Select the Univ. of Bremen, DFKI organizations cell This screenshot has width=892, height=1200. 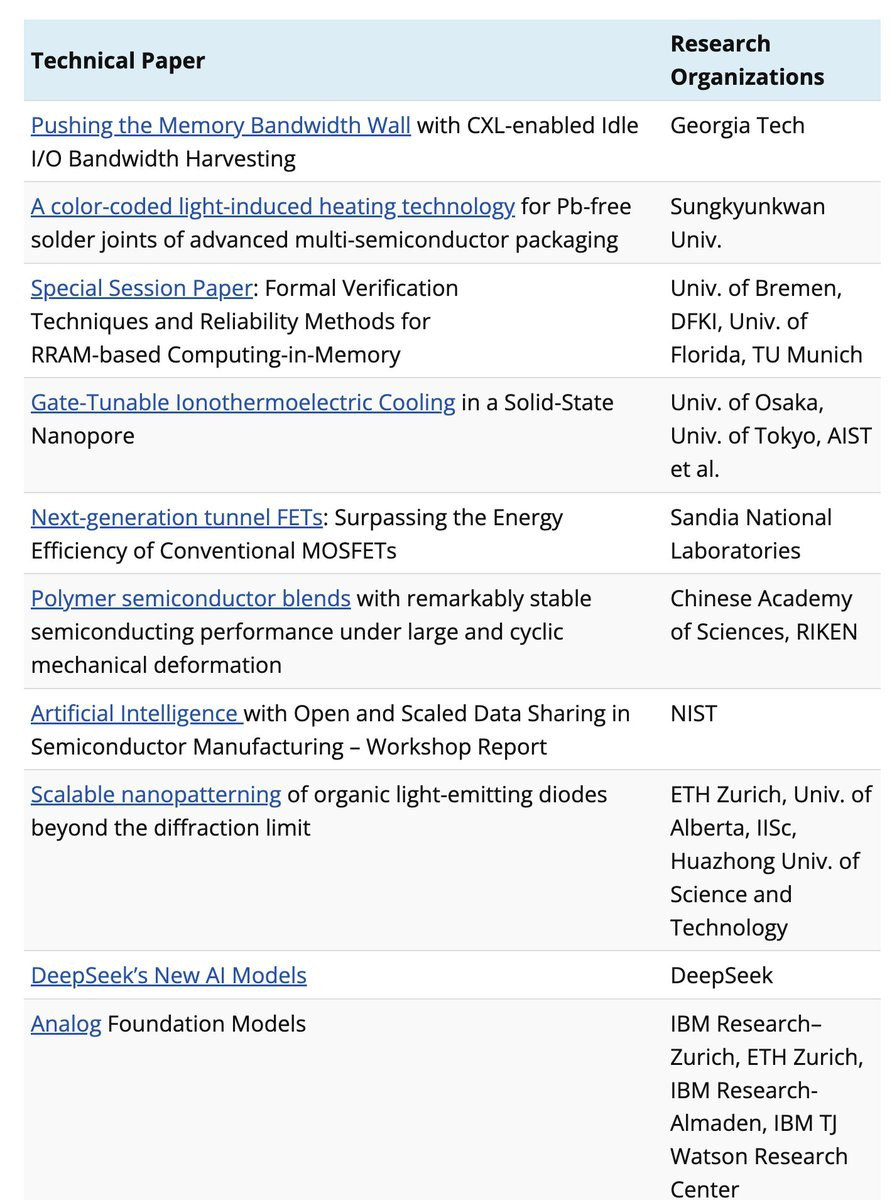pyautogui.click(x=766, y=321)
